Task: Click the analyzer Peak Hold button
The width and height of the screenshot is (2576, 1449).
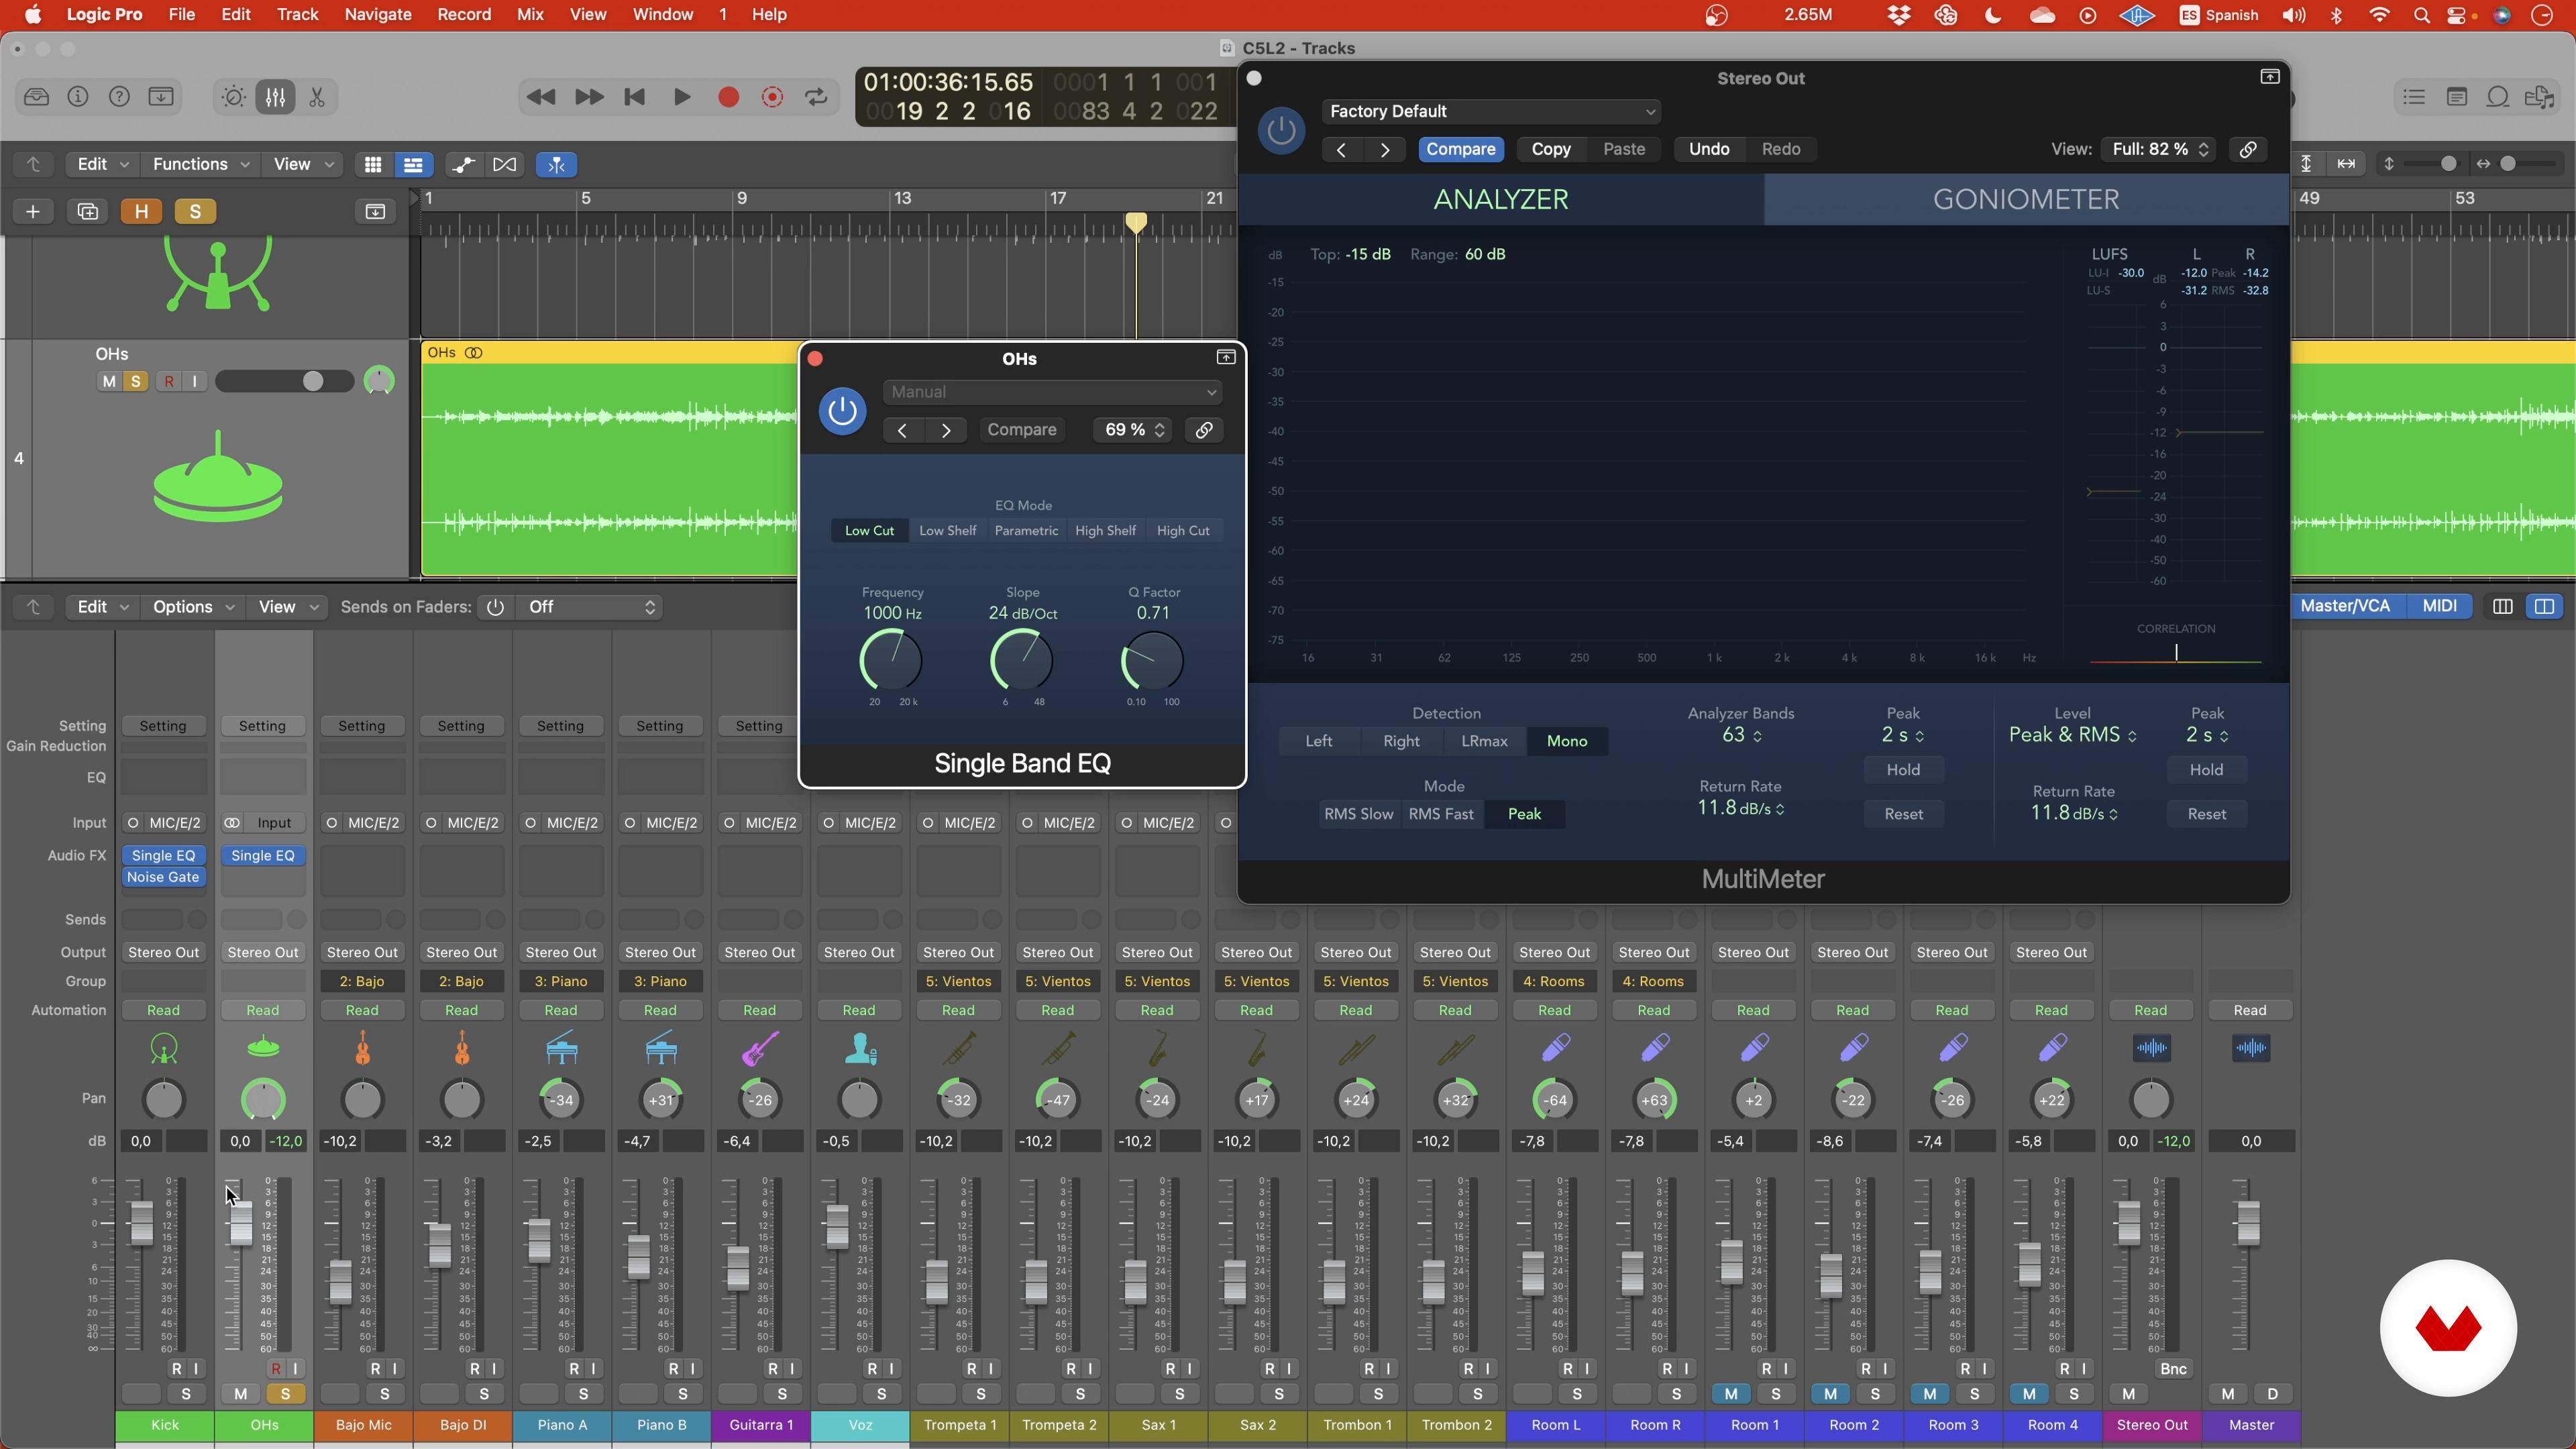Action: [x=1903, y=770]
